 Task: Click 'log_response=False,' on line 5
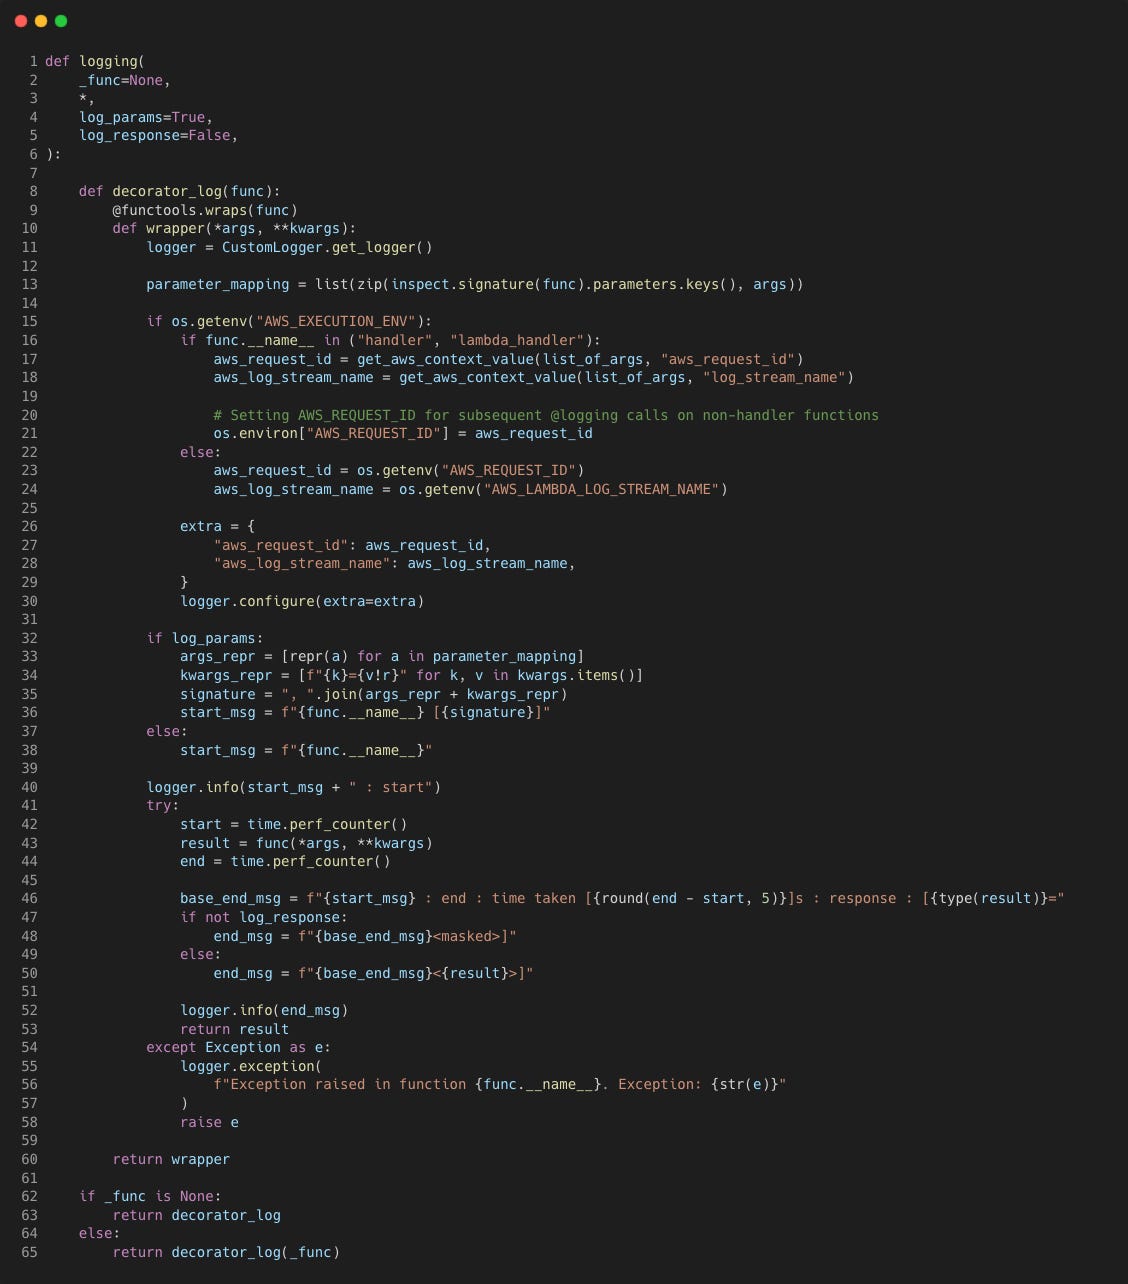(x=159, y=135)
